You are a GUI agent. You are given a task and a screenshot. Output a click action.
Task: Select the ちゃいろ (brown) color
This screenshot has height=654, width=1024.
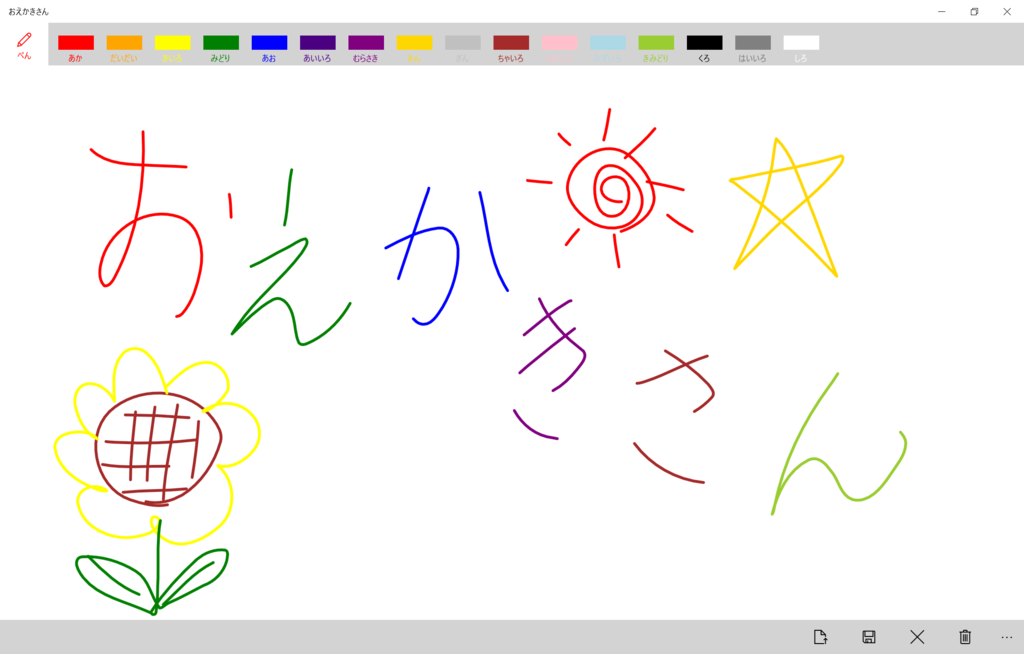point(511,44)
